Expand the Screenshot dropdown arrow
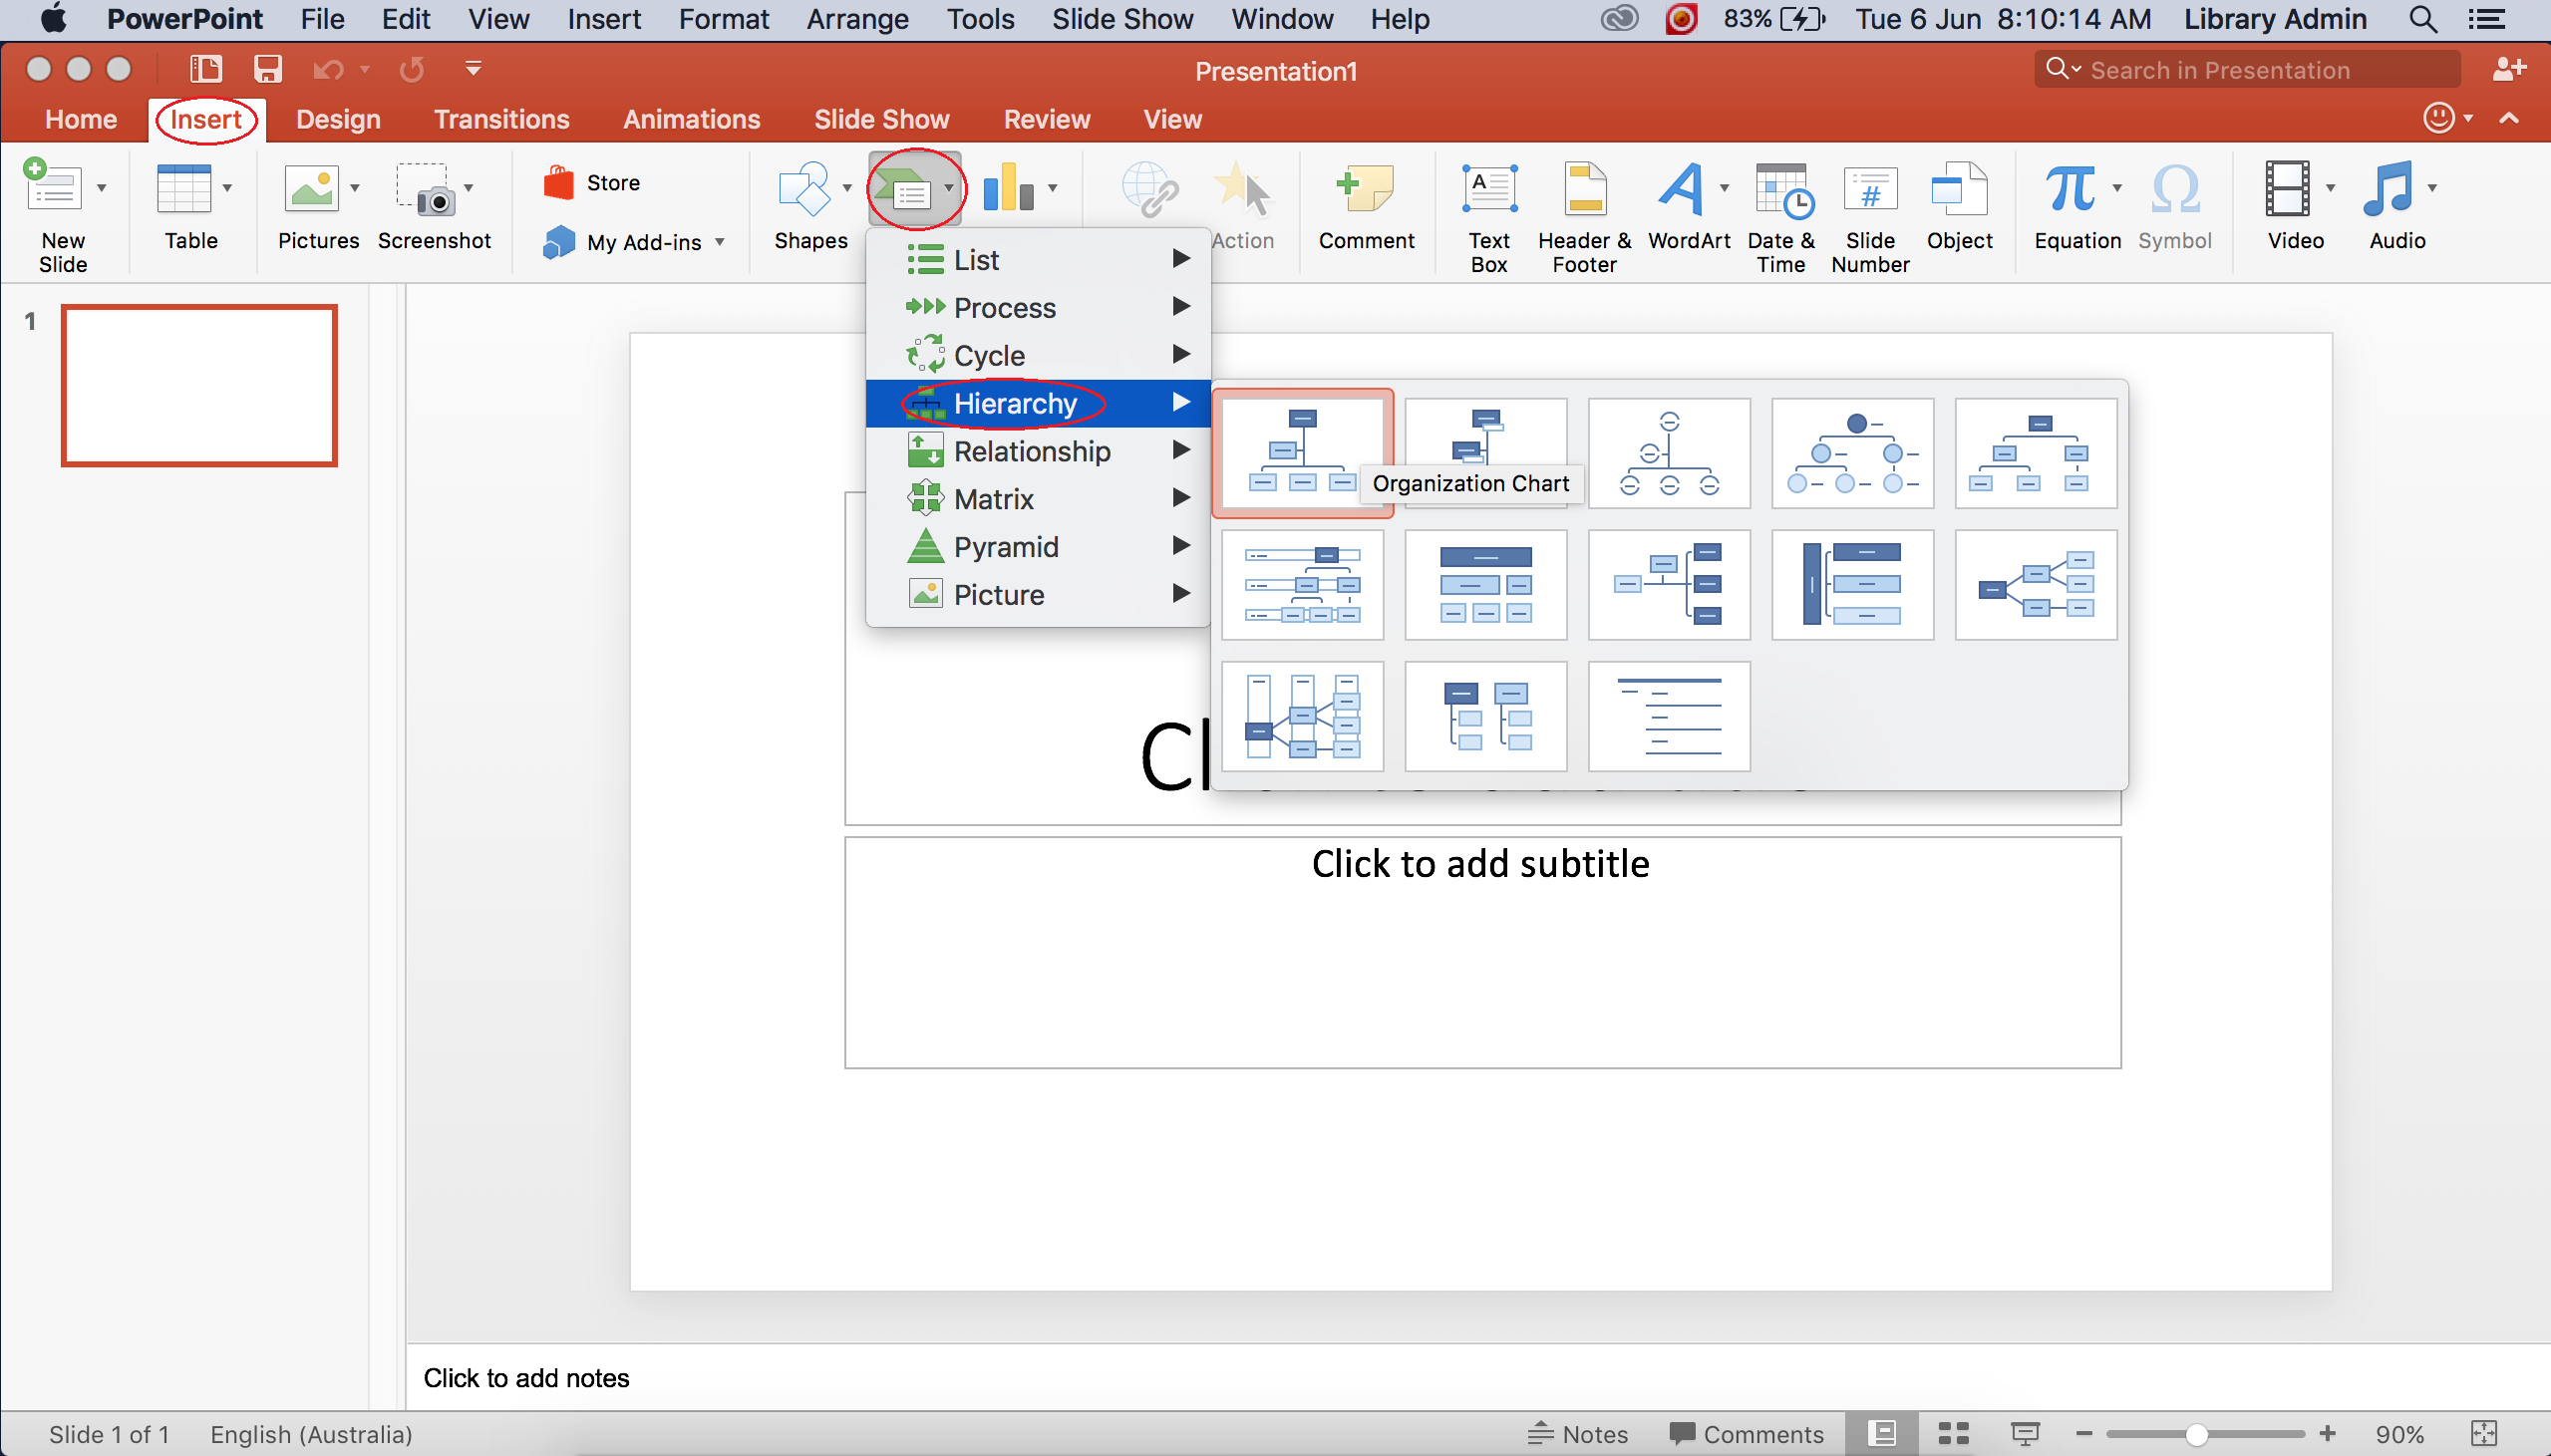The width and height of the screenshot is (2551, 1456). pos(469,188)
